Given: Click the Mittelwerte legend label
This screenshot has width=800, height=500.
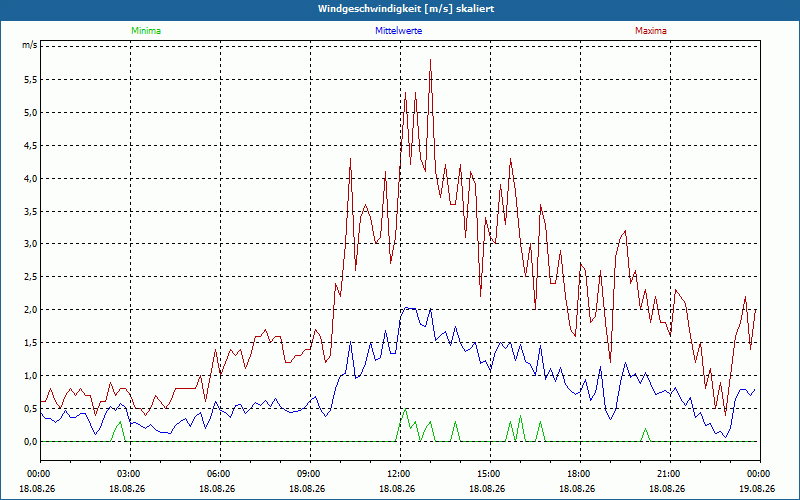Looking at the screenshot, I should point(398,31).
